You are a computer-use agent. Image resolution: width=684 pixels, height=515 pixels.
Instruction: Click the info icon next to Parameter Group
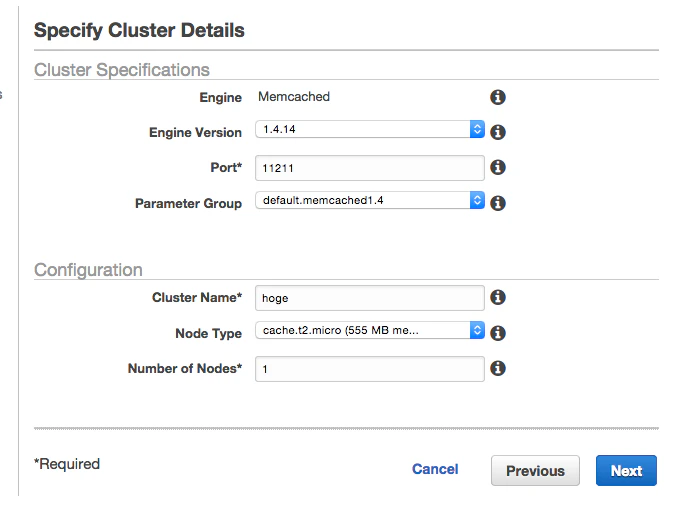[498, 203]
